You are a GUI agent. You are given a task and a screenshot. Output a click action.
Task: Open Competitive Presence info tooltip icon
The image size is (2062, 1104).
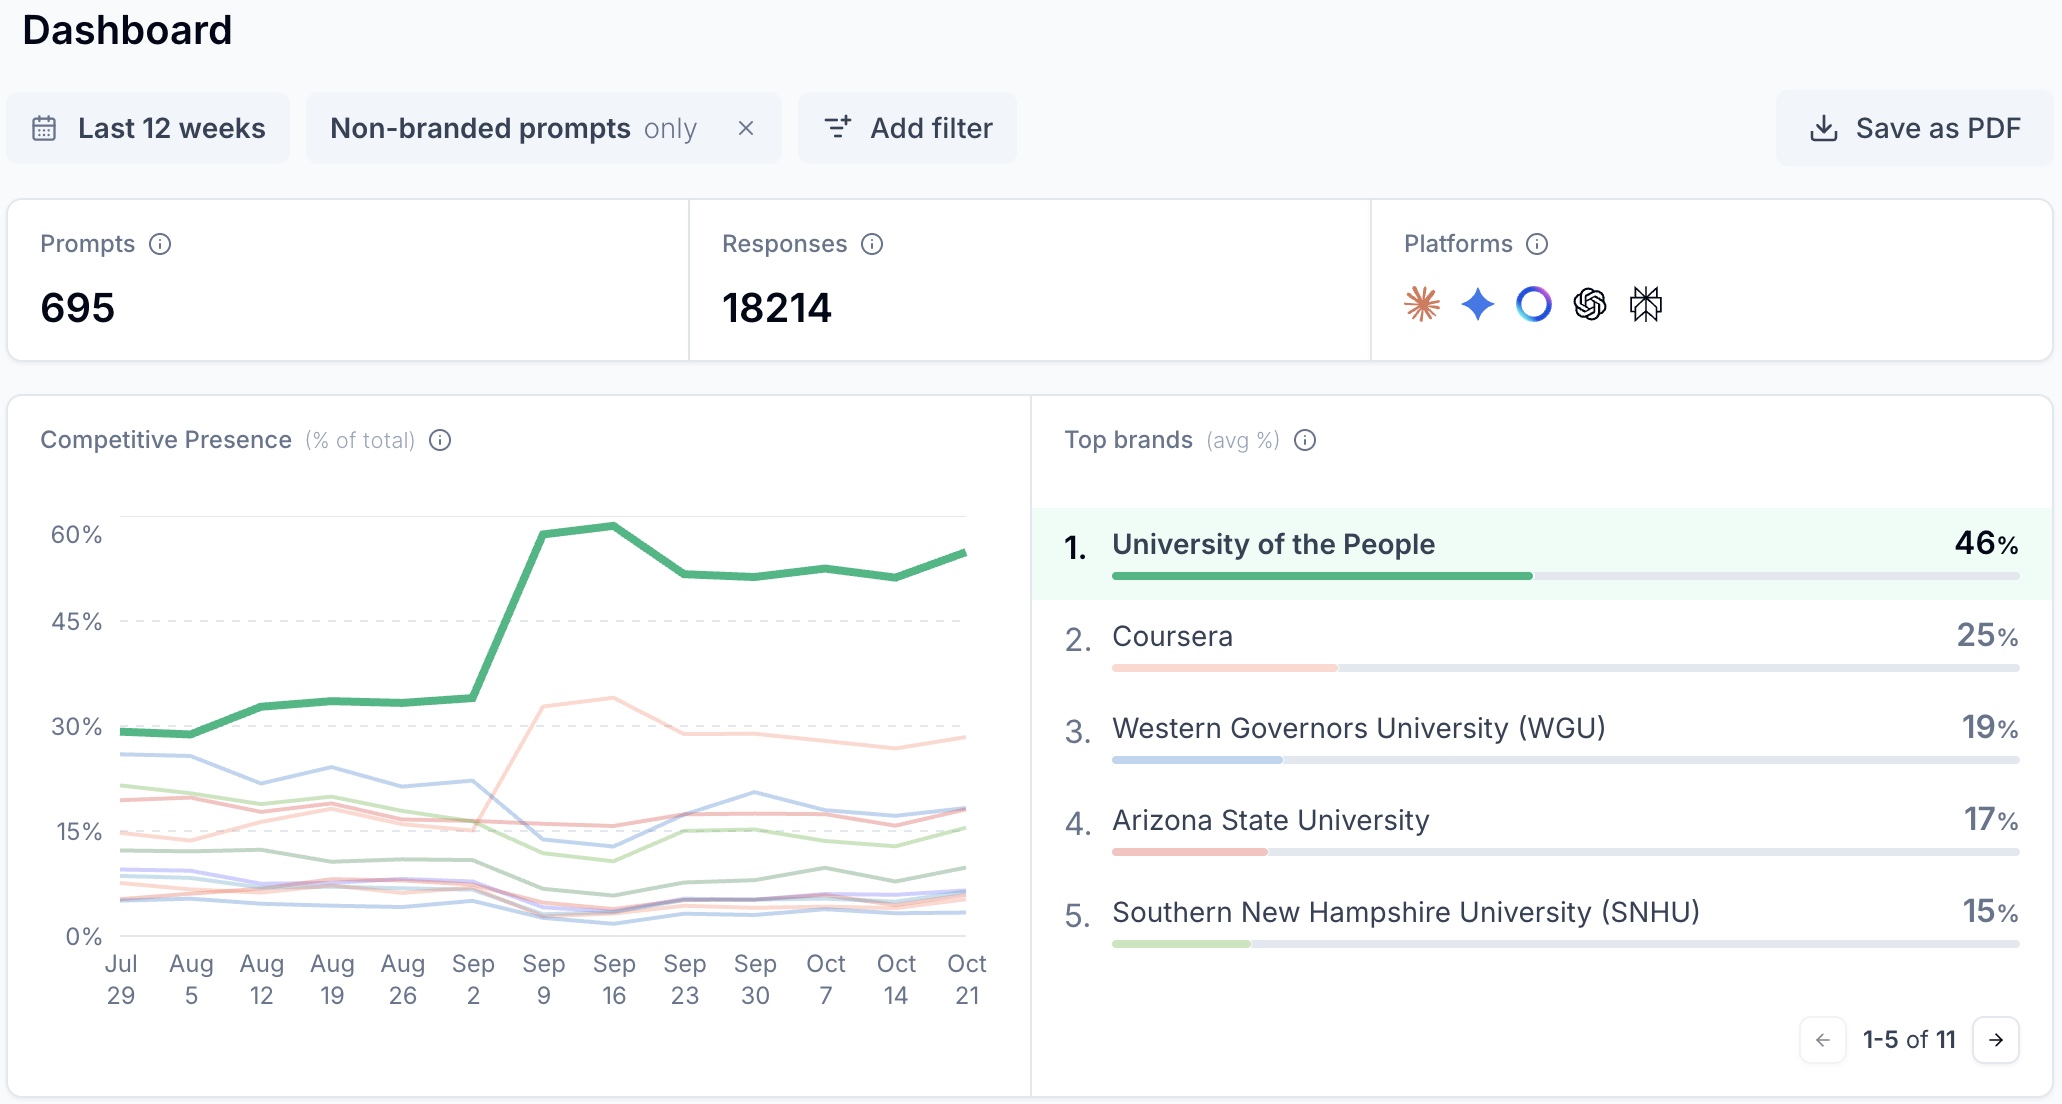pos(440,440)
